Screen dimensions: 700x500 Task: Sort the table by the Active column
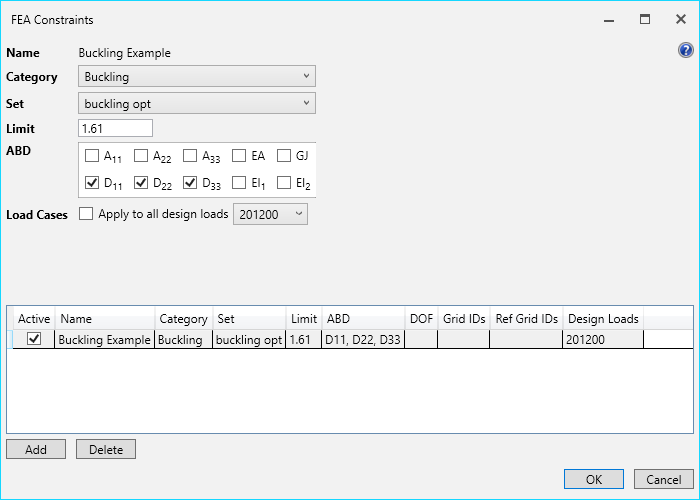click(34, 319)
